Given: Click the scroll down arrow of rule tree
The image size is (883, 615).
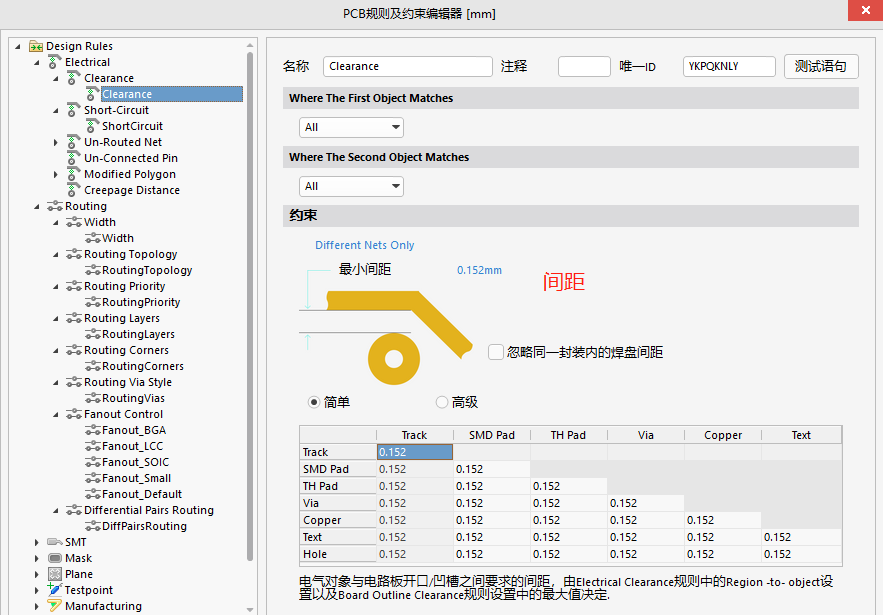Looking at the screenshot, I should coord(250,609).
